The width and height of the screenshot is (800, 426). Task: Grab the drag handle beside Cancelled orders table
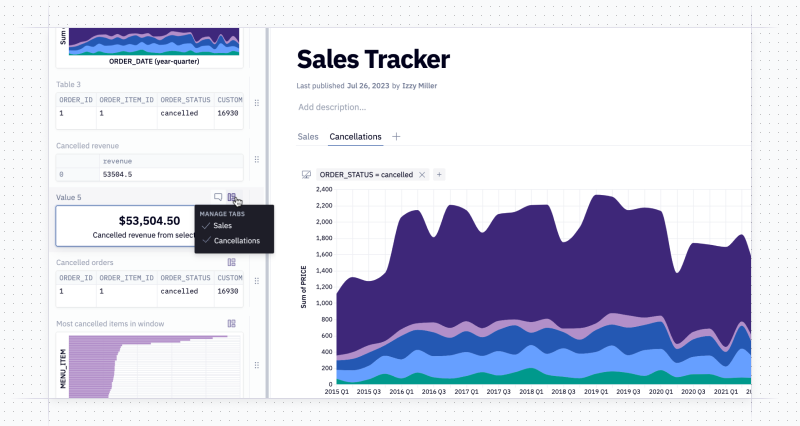tap(257, 281)
